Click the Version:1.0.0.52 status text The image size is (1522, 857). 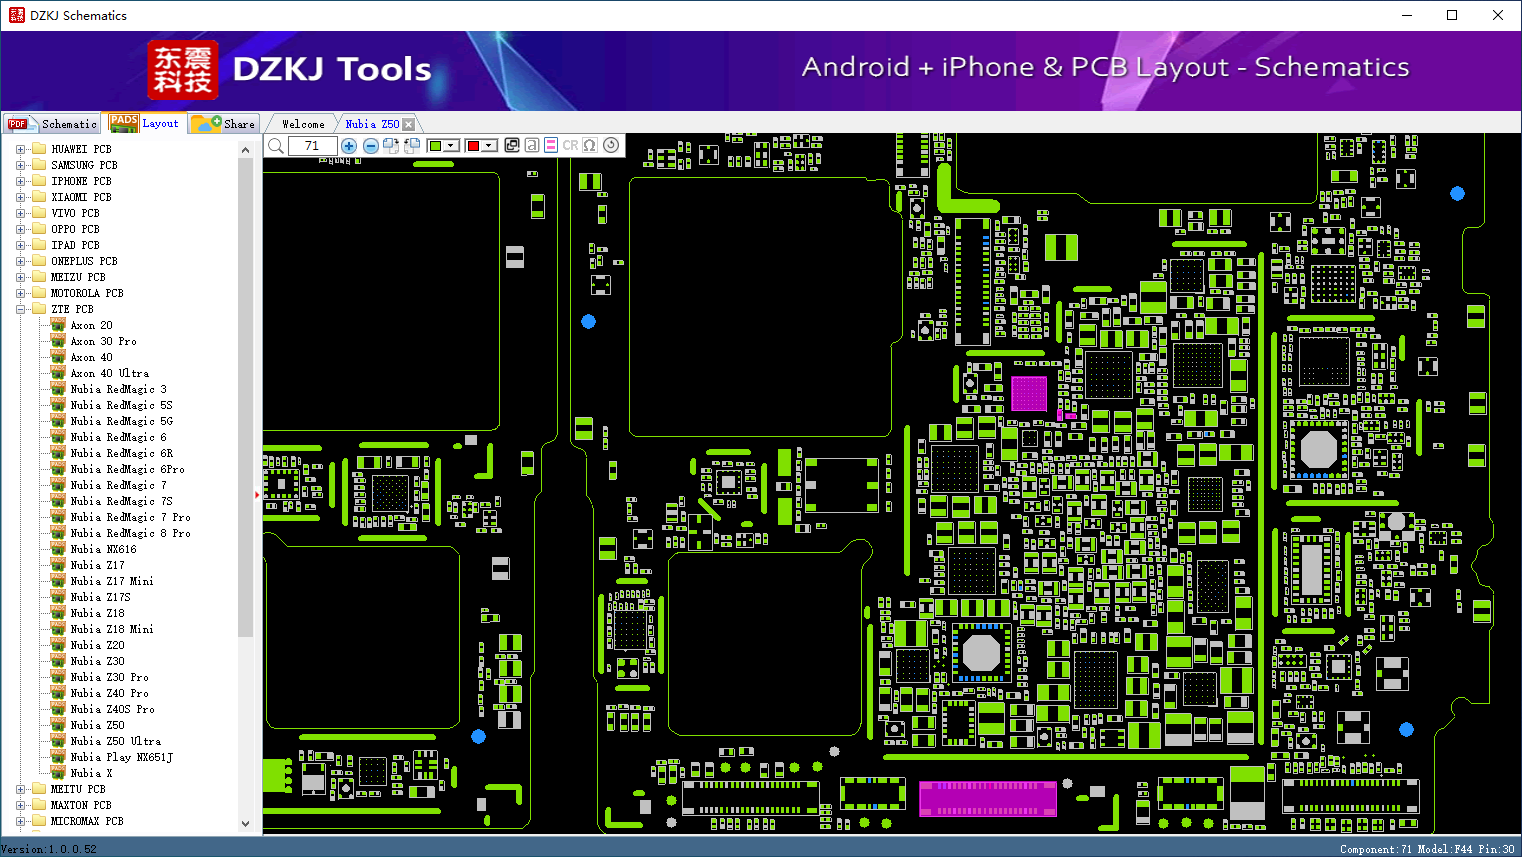coord(49,849)
